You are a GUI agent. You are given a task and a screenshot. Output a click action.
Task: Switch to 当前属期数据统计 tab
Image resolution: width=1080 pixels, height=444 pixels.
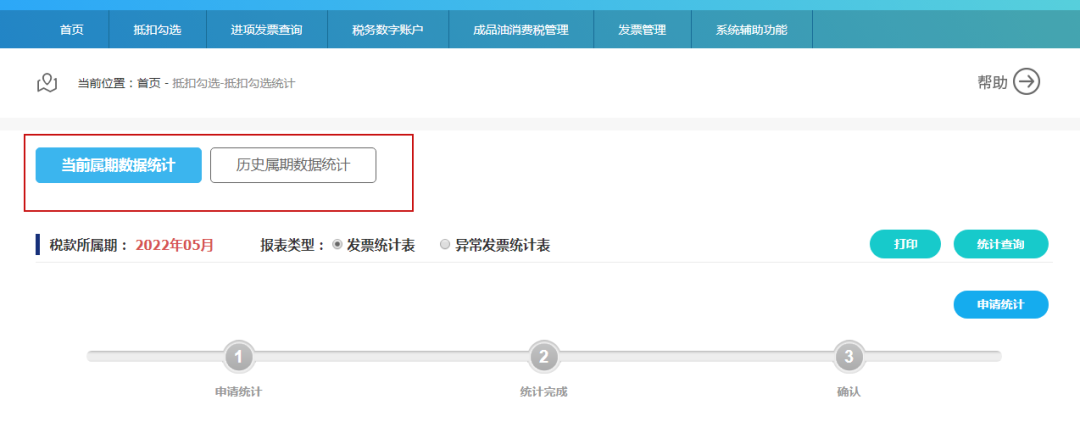pos(118,165)
